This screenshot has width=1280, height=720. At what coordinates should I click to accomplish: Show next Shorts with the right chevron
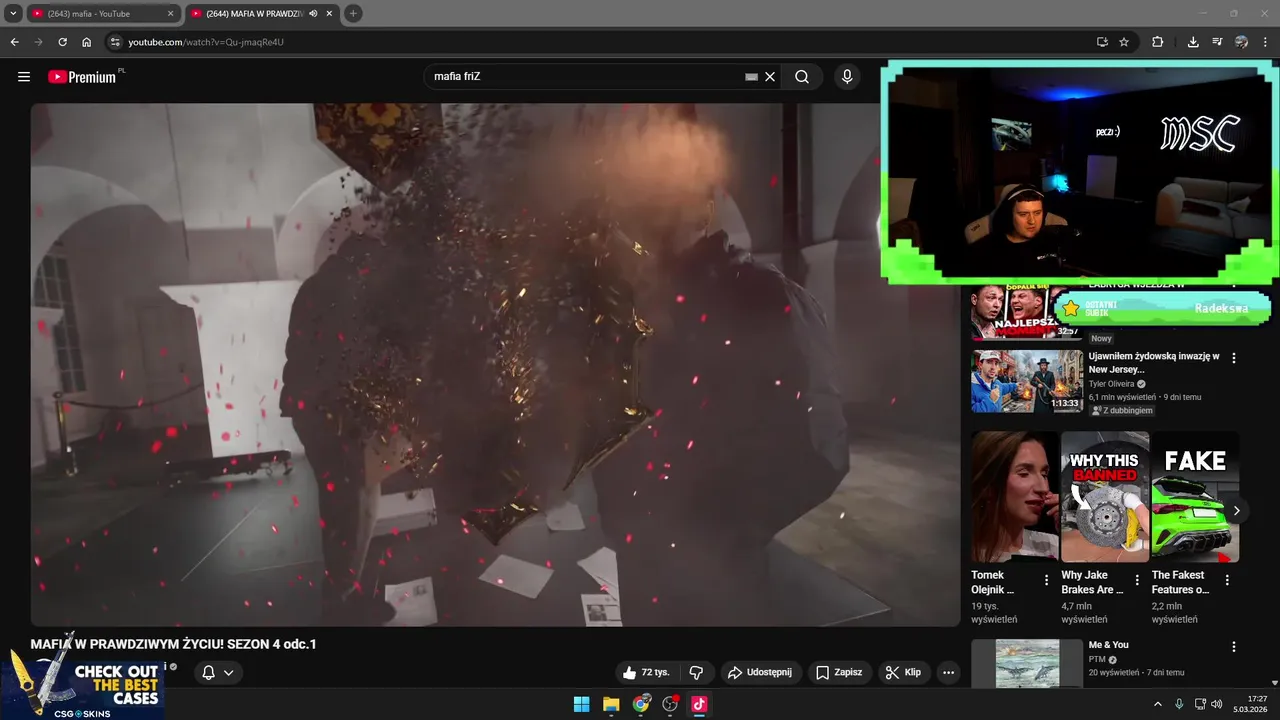[1236, 510]
